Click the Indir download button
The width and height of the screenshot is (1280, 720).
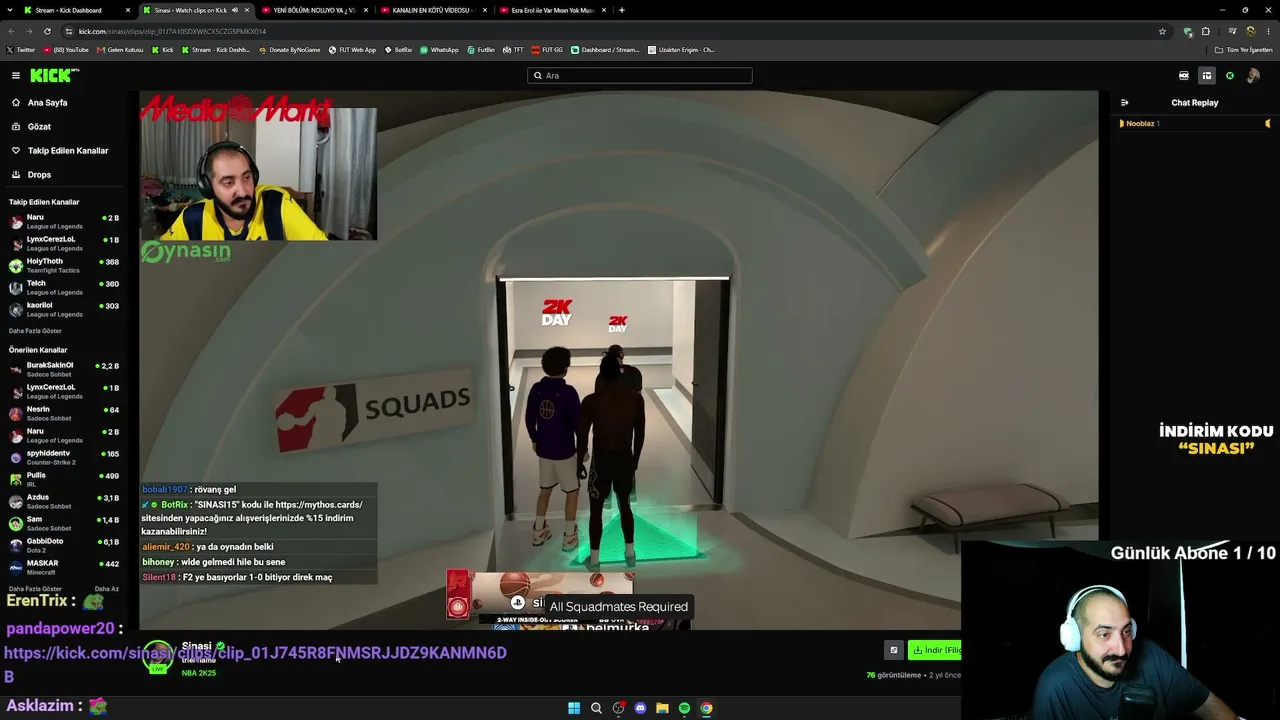pos(935,650)
